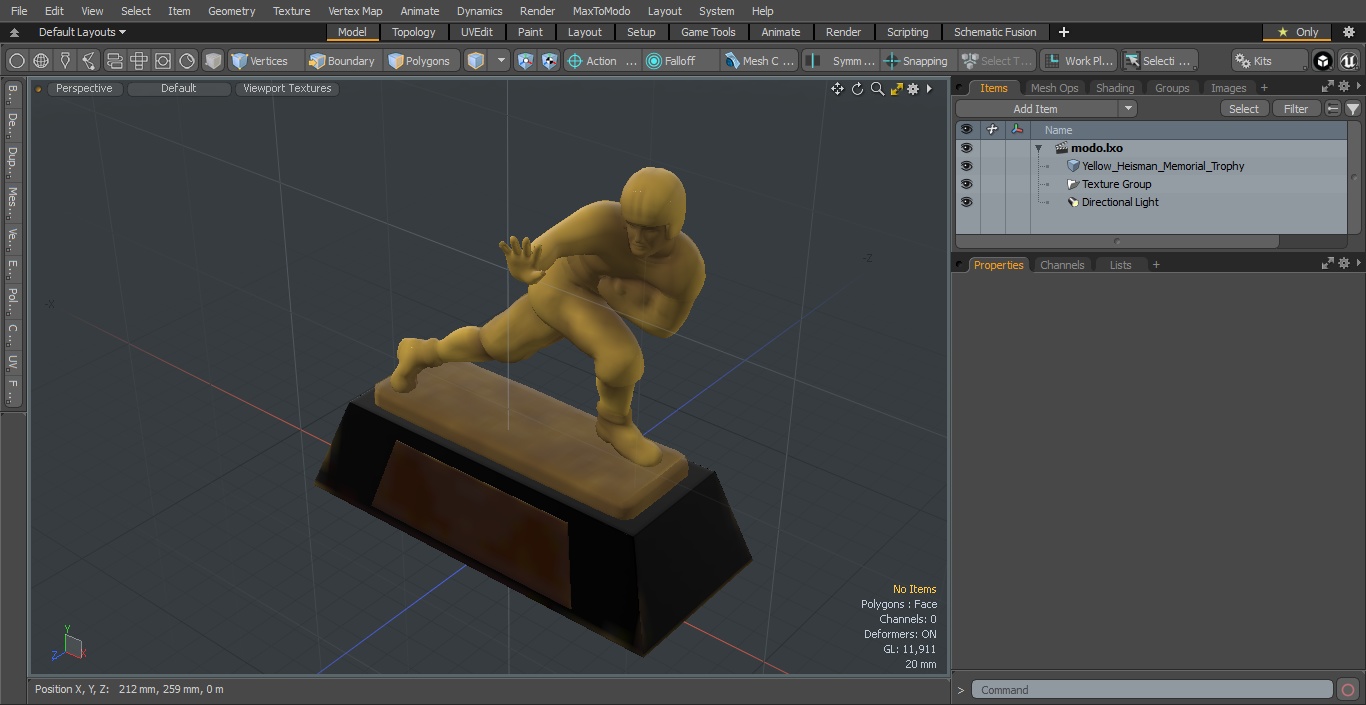The height and width of the screenshot is (705, 1366).
Task: Open the Vertex Map menu
Action: pyautogui.click(x=355, y=11)
